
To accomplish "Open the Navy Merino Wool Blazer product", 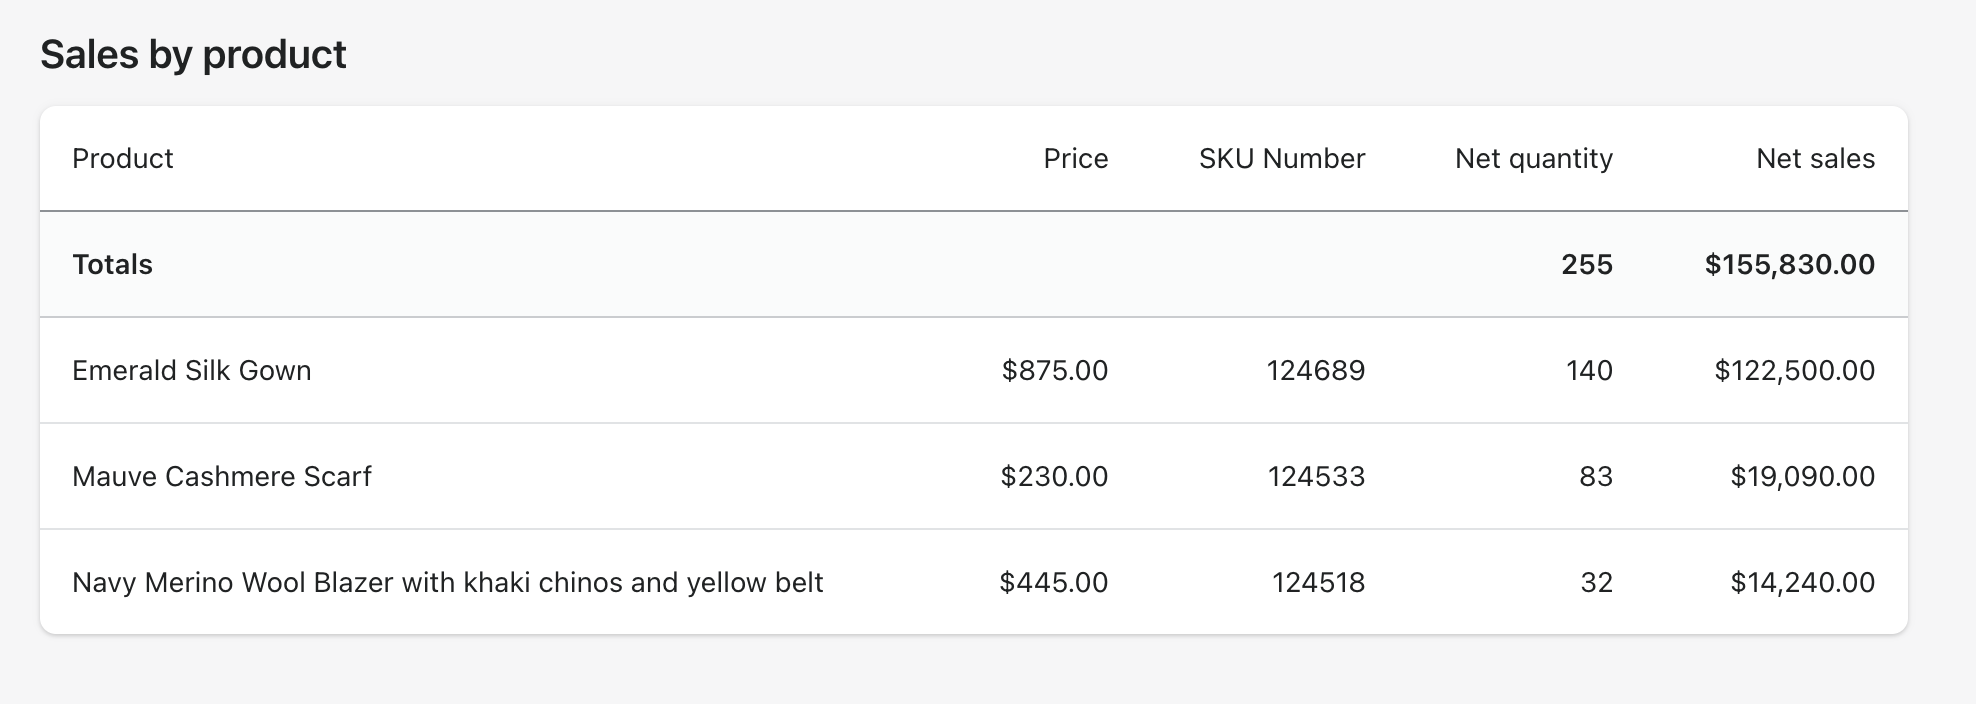I will tap(447, 583).
